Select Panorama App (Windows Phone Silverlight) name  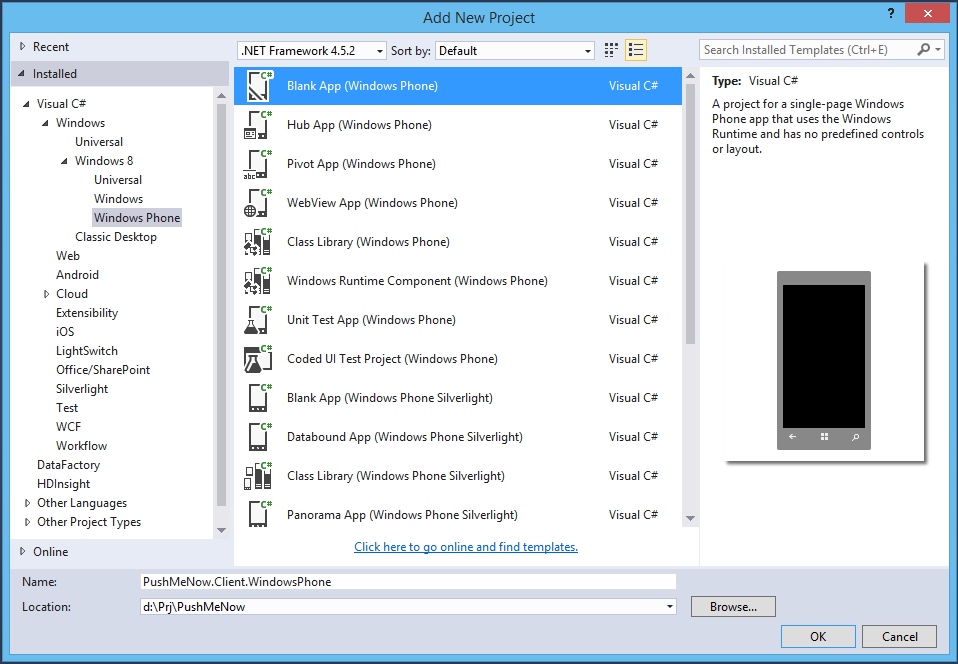tap(402, 515)
